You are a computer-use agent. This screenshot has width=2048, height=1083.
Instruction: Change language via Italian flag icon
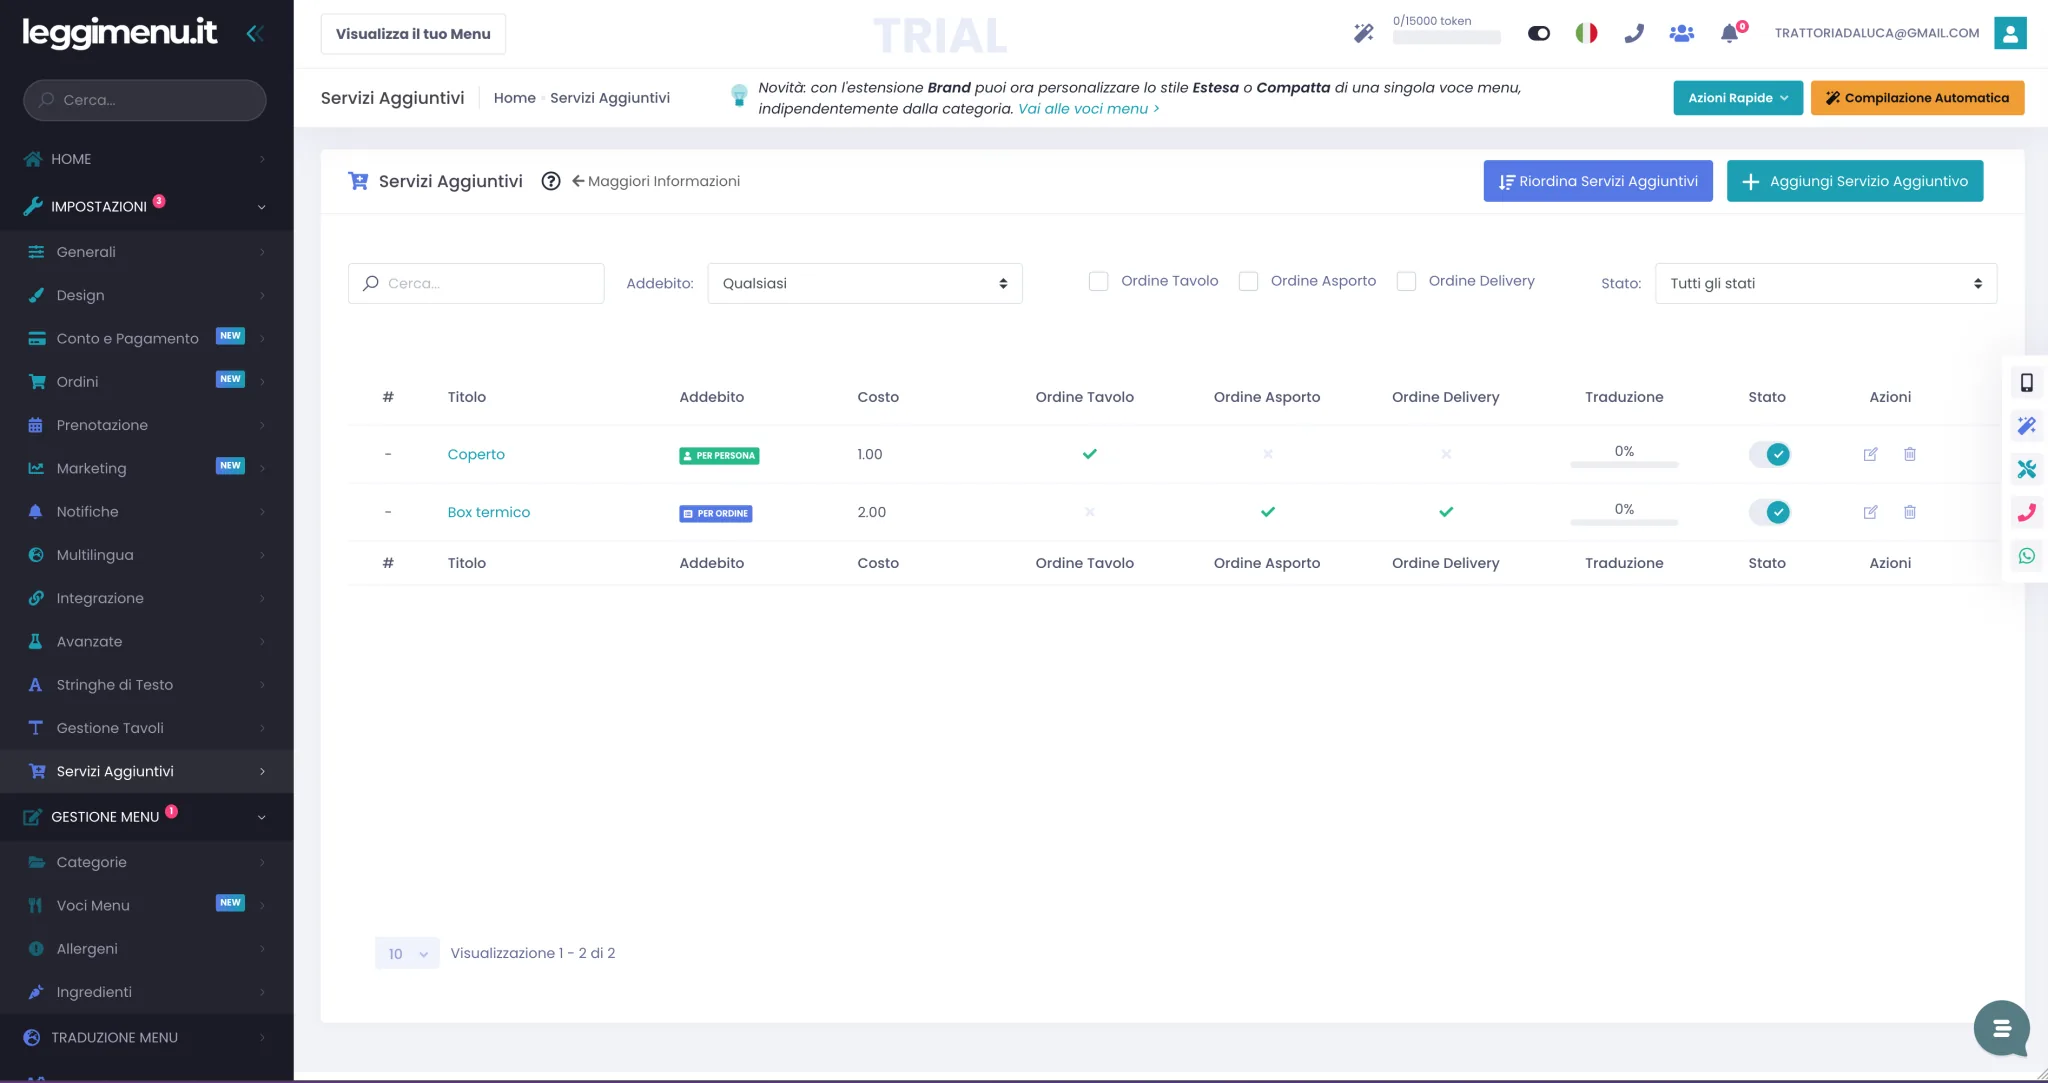click(1586, 33)
